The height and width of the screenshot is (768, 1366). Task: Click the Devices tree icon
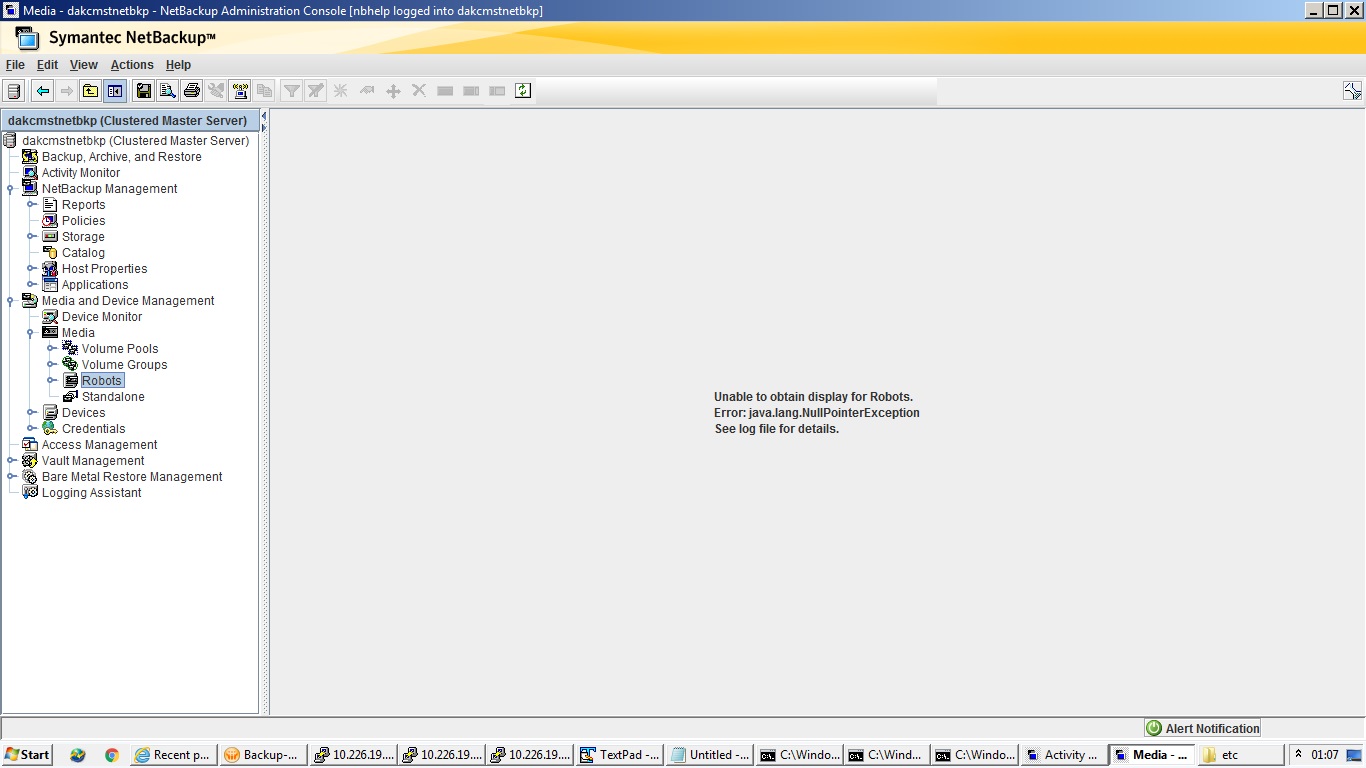[50, 413]
